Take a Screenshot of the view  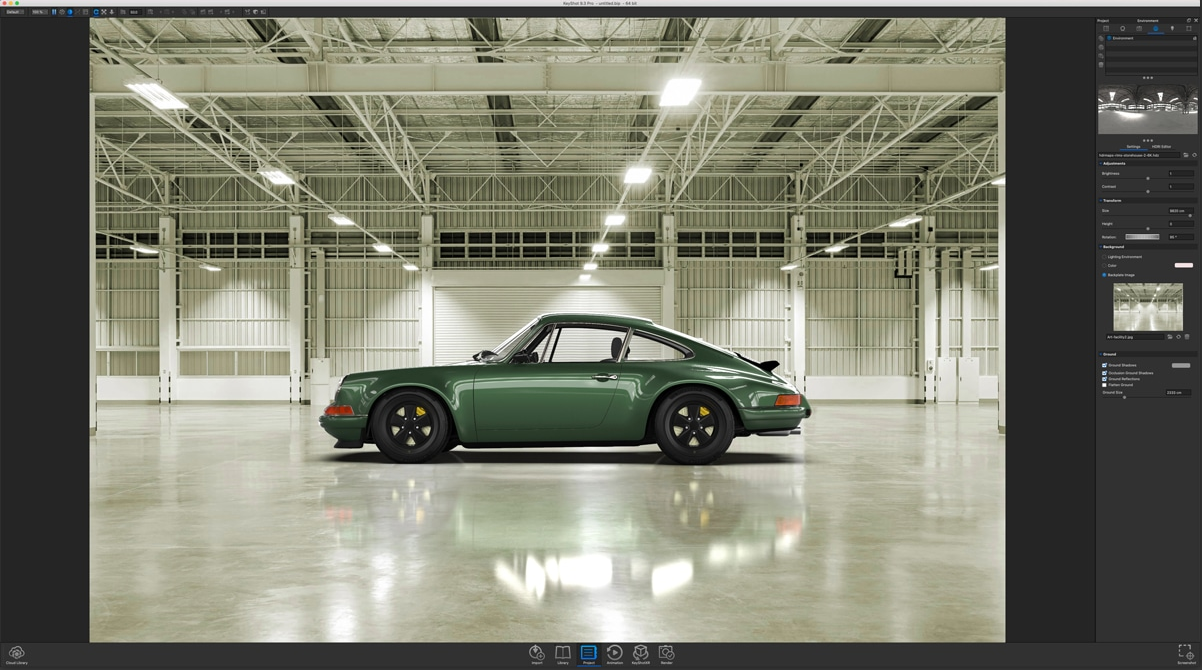1185,653
